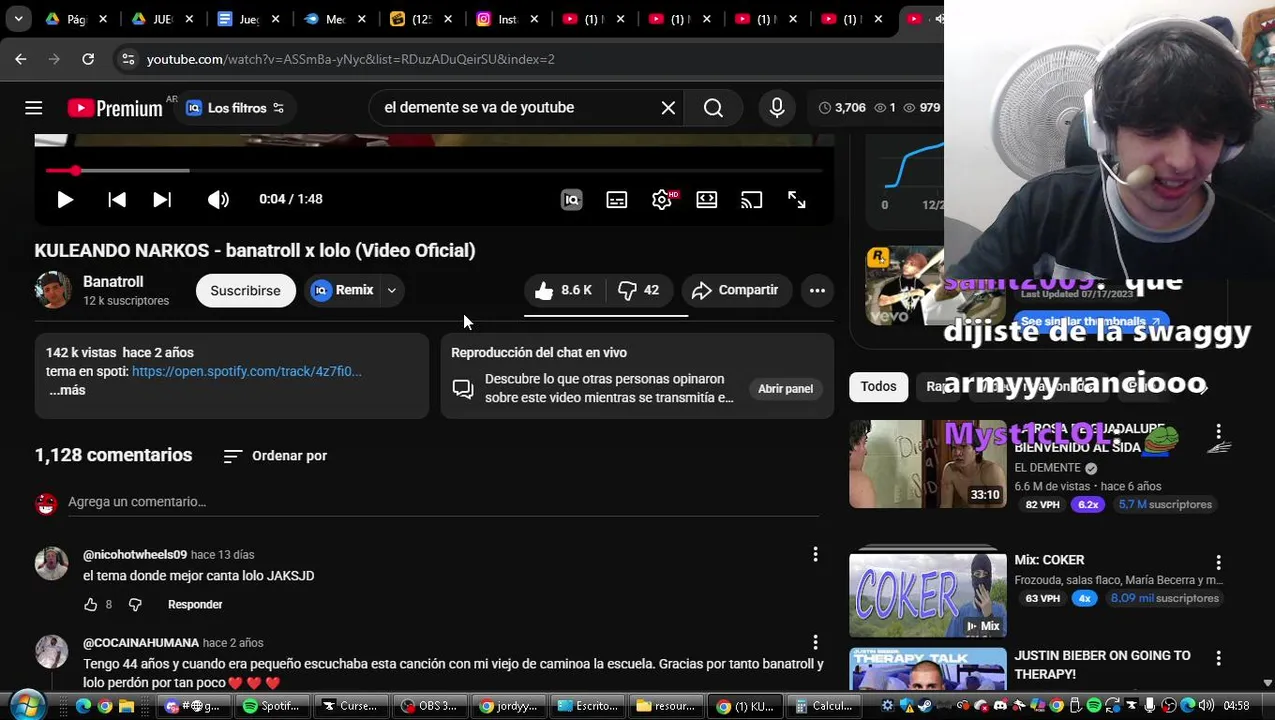Open the Ordenar por comment sorting menu
Image resolution: width=1275 pixels, height=720 pixels.
275,456
